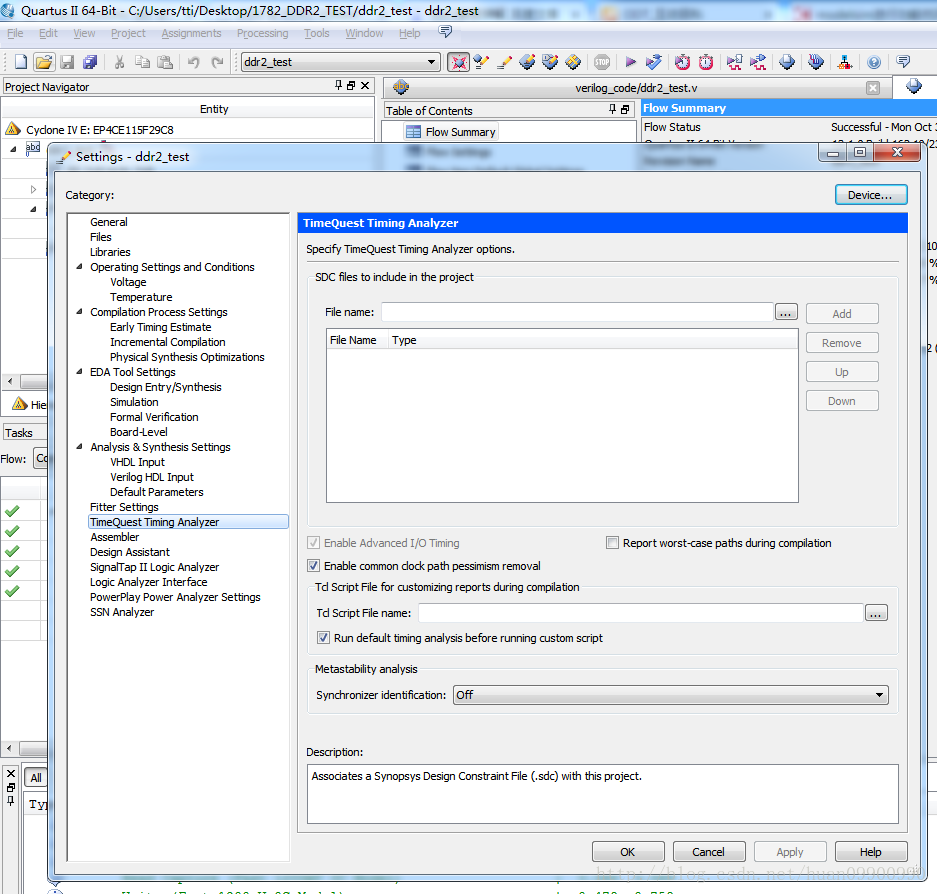Select Fitter Settings category
The width and height of the screenshot is (937, 894).
tap(124, 507)
